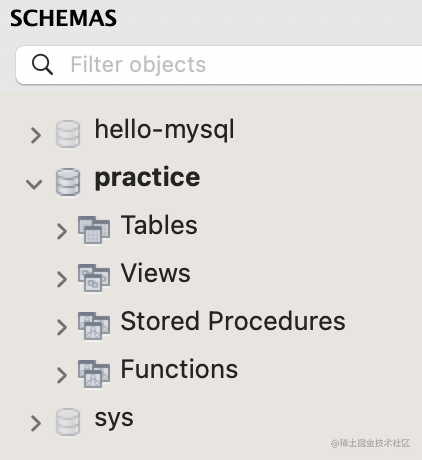422x460 pixels.
Task: Collapse the practice schema
Action: coord(34,184)
